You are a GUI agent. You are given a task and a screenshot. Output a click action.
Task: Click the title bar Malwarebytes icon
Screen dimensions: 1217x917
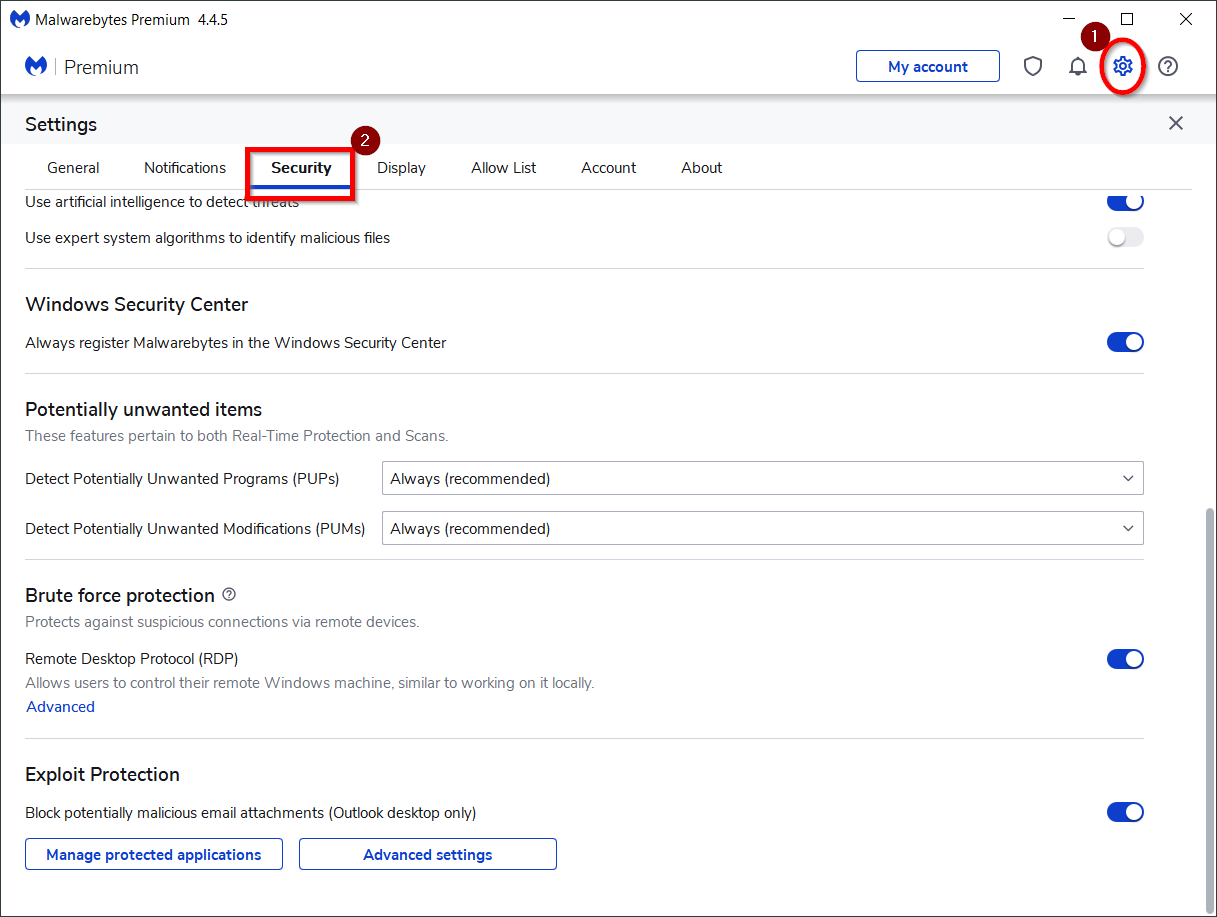(19, 19)
